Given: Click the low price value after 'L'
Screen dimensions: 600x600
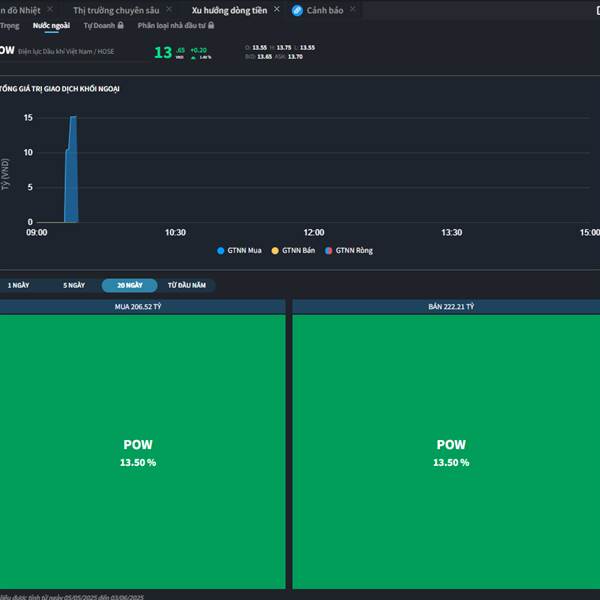Looking at the screenshot, I should (x=307, y=47).
